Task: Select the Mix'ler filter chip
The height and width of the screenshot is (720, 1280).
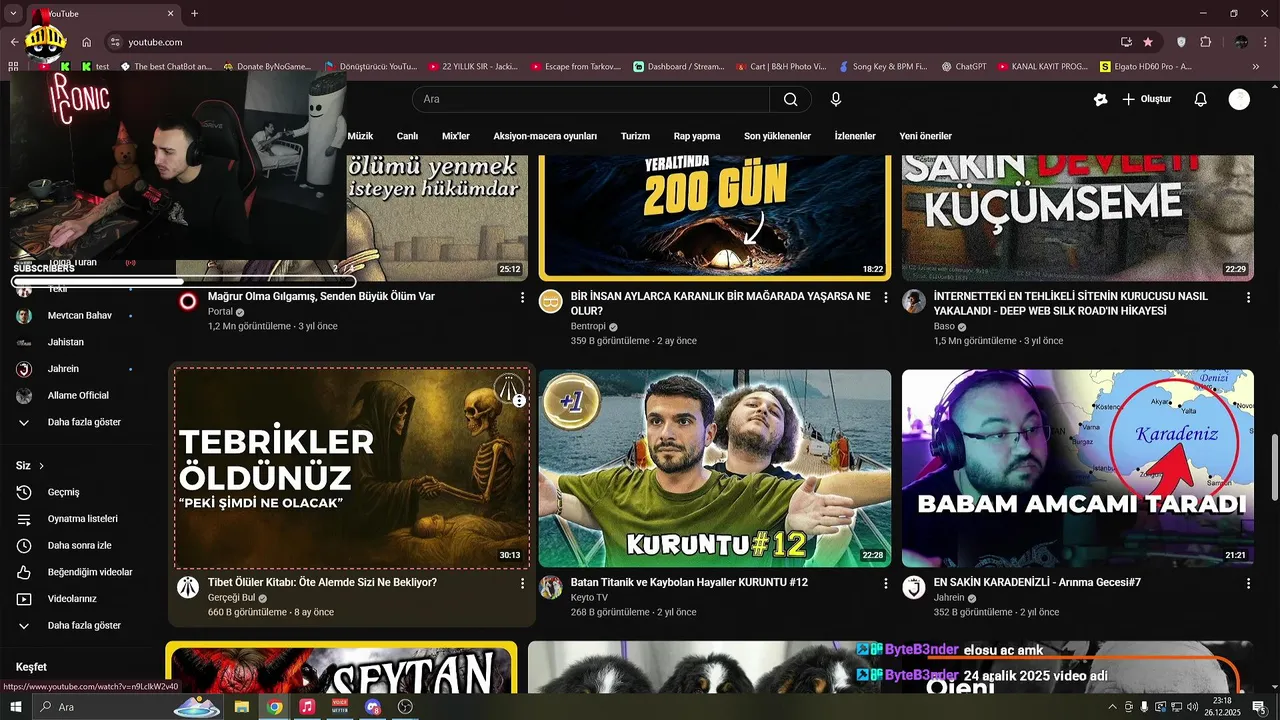Action: [x=456, y=136]
